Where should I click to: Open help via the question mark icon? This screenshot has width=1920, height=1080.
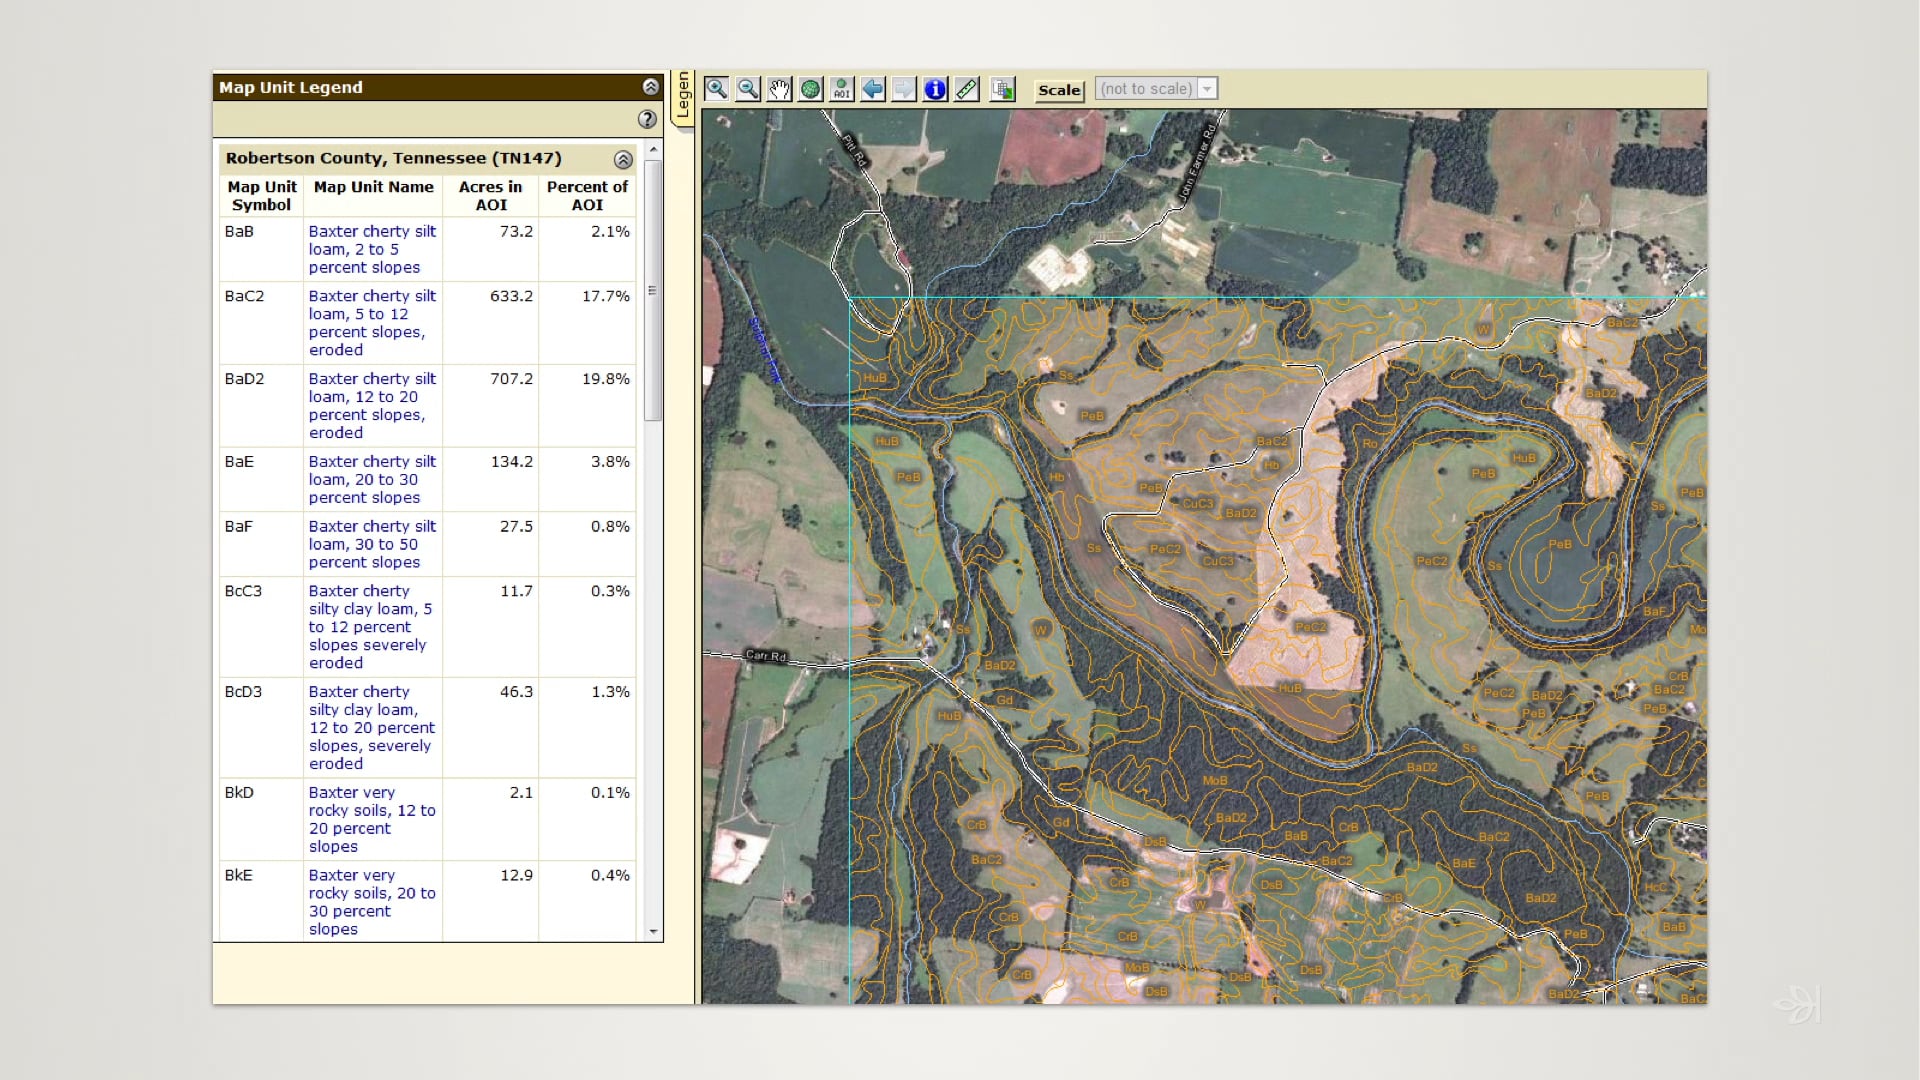coord(647,121)
